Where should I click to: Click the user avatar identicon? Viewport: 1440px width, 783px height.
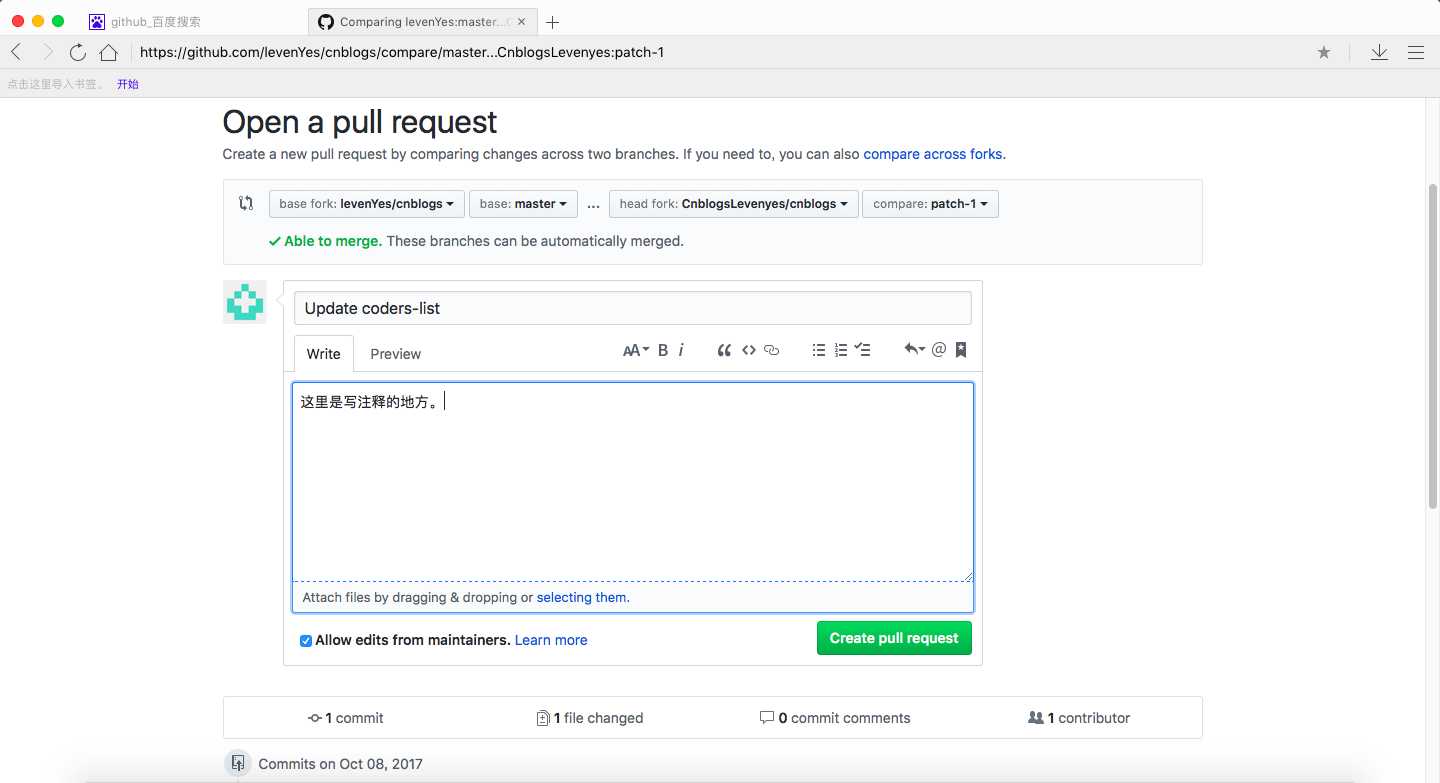(x=244, y=302)
